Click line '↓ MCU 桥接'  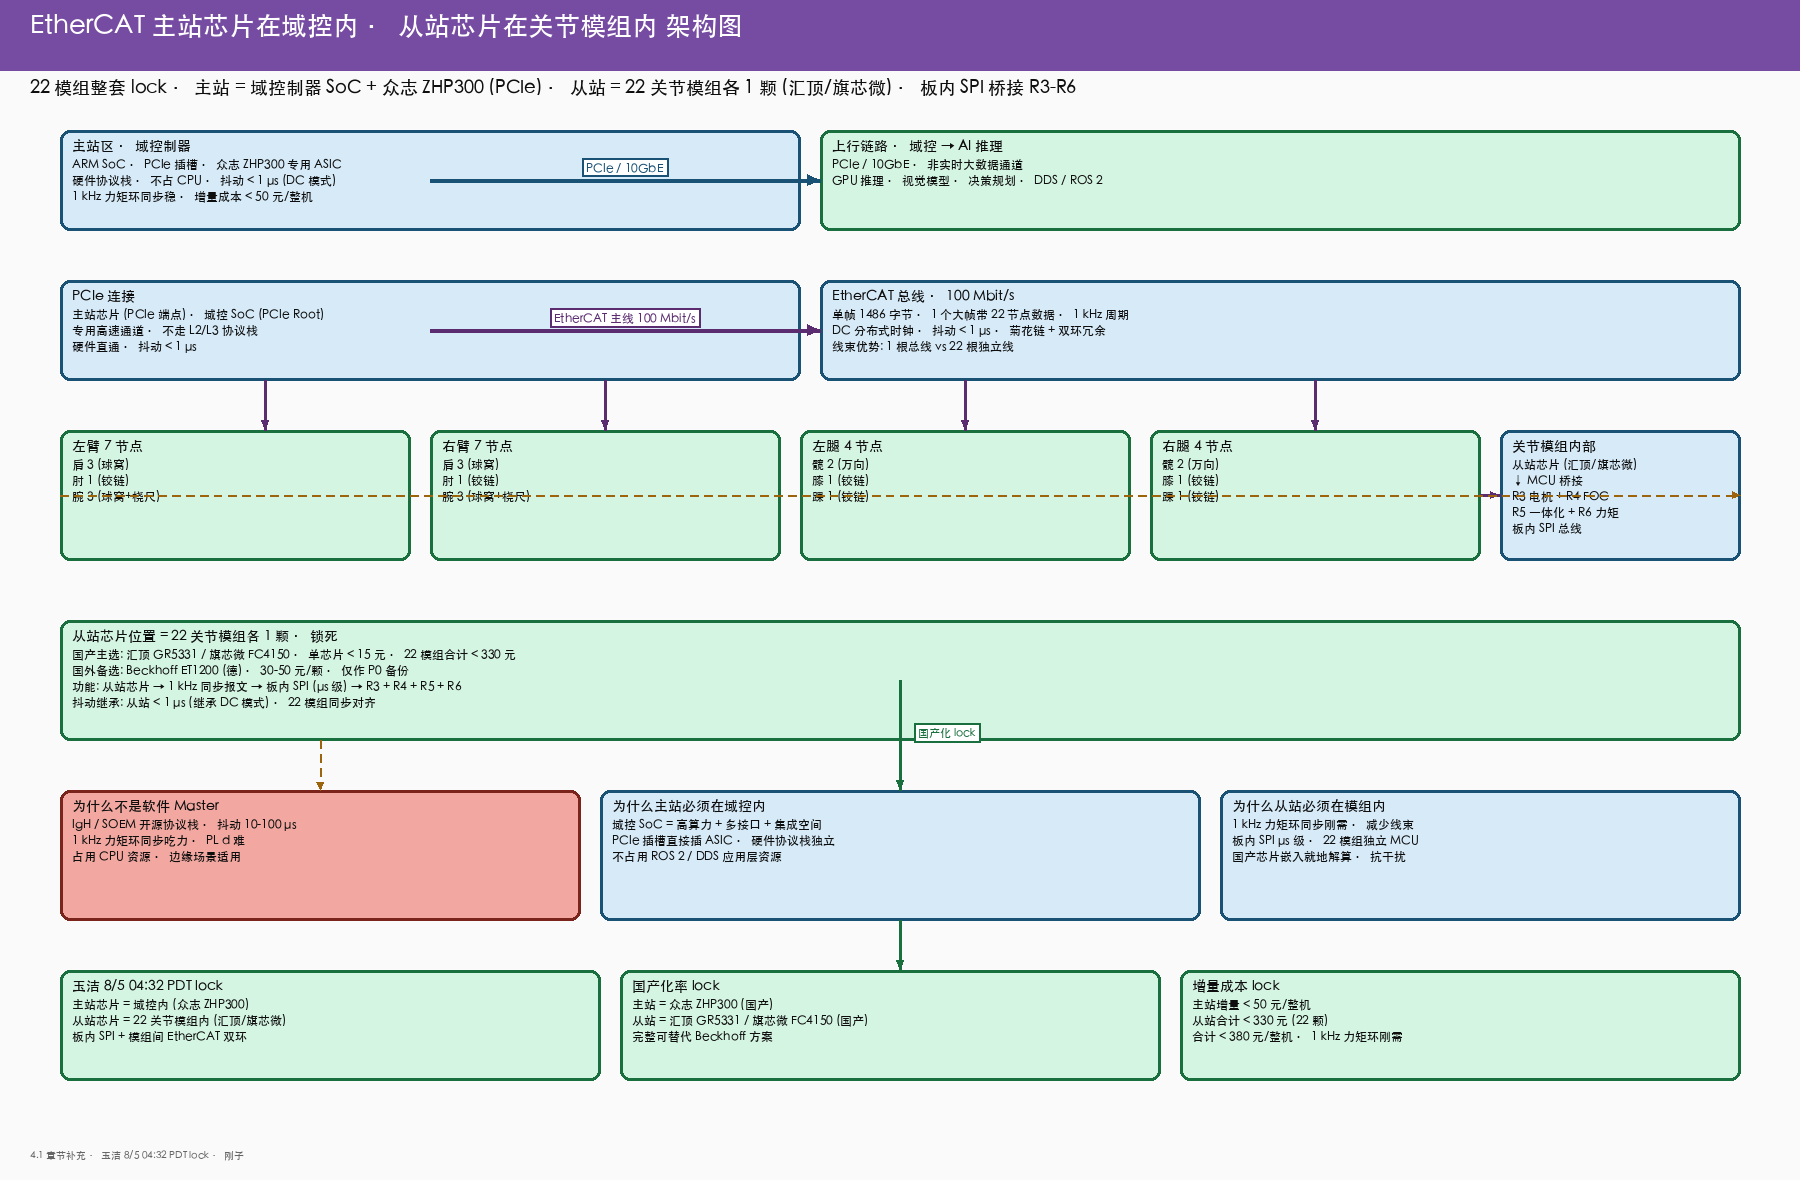[1547, 481]
